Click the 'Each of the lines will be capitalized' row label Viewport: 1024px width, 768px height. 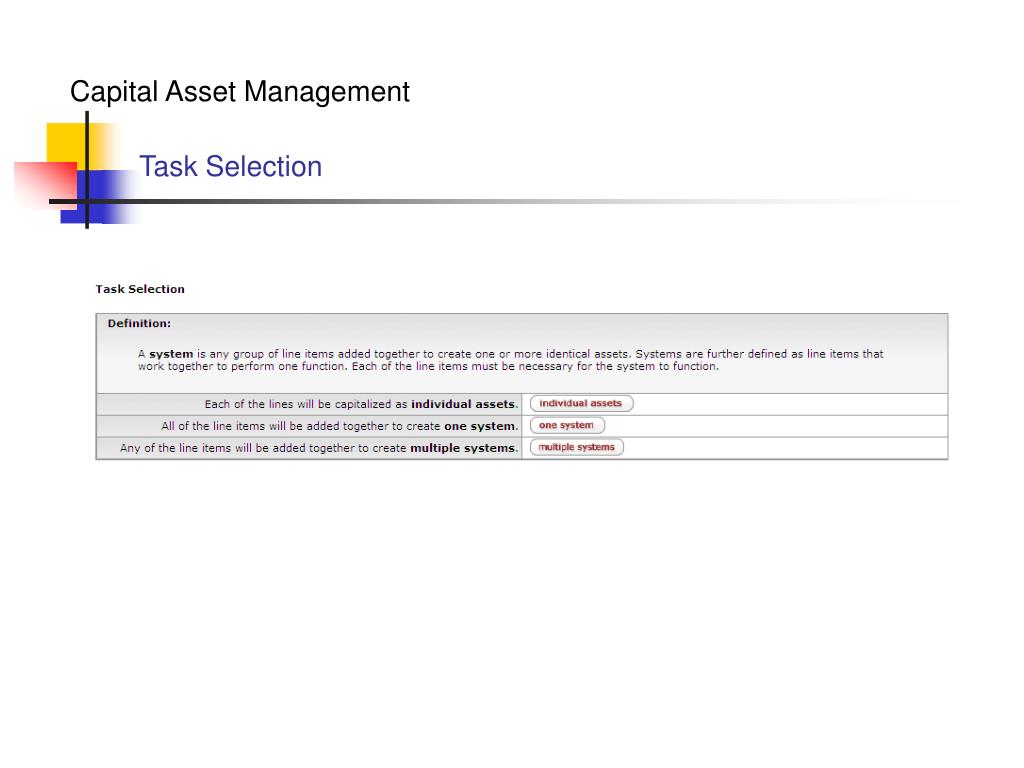(361, 404)
